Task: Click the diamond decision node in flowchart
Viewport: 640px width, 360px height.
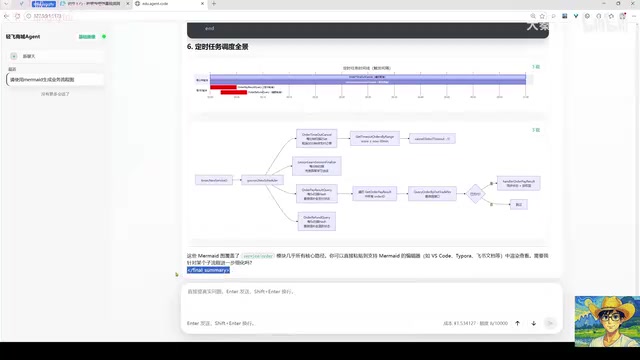Action: coord(476,194)
